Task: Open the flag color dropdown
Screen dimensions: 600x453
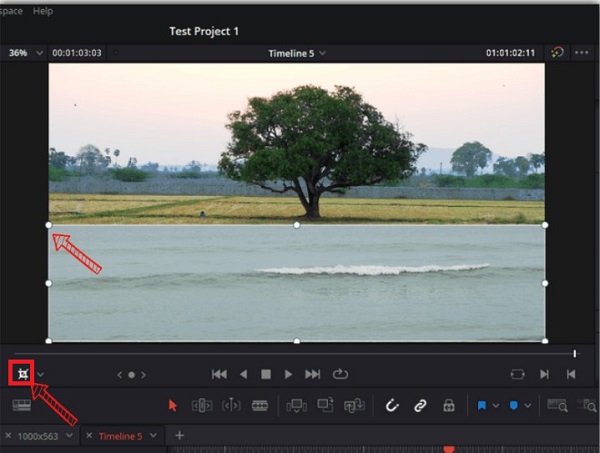Action: point(496,406)
